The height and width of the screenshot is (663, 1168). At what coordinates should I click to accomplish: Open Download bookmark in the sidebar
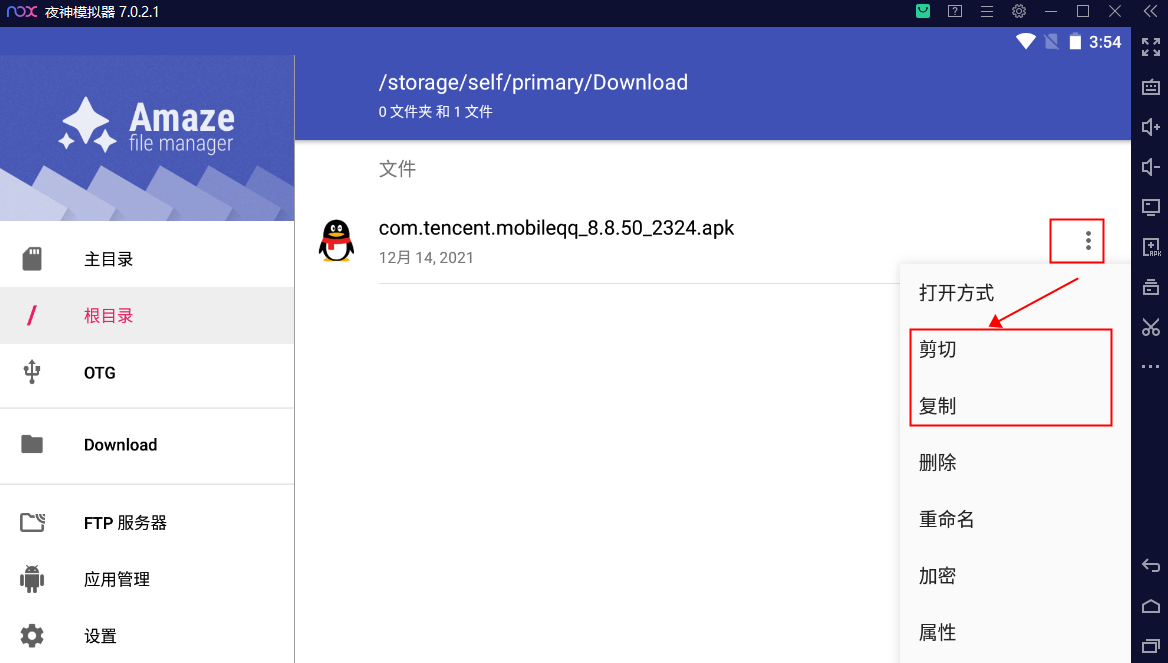[147, 445]
